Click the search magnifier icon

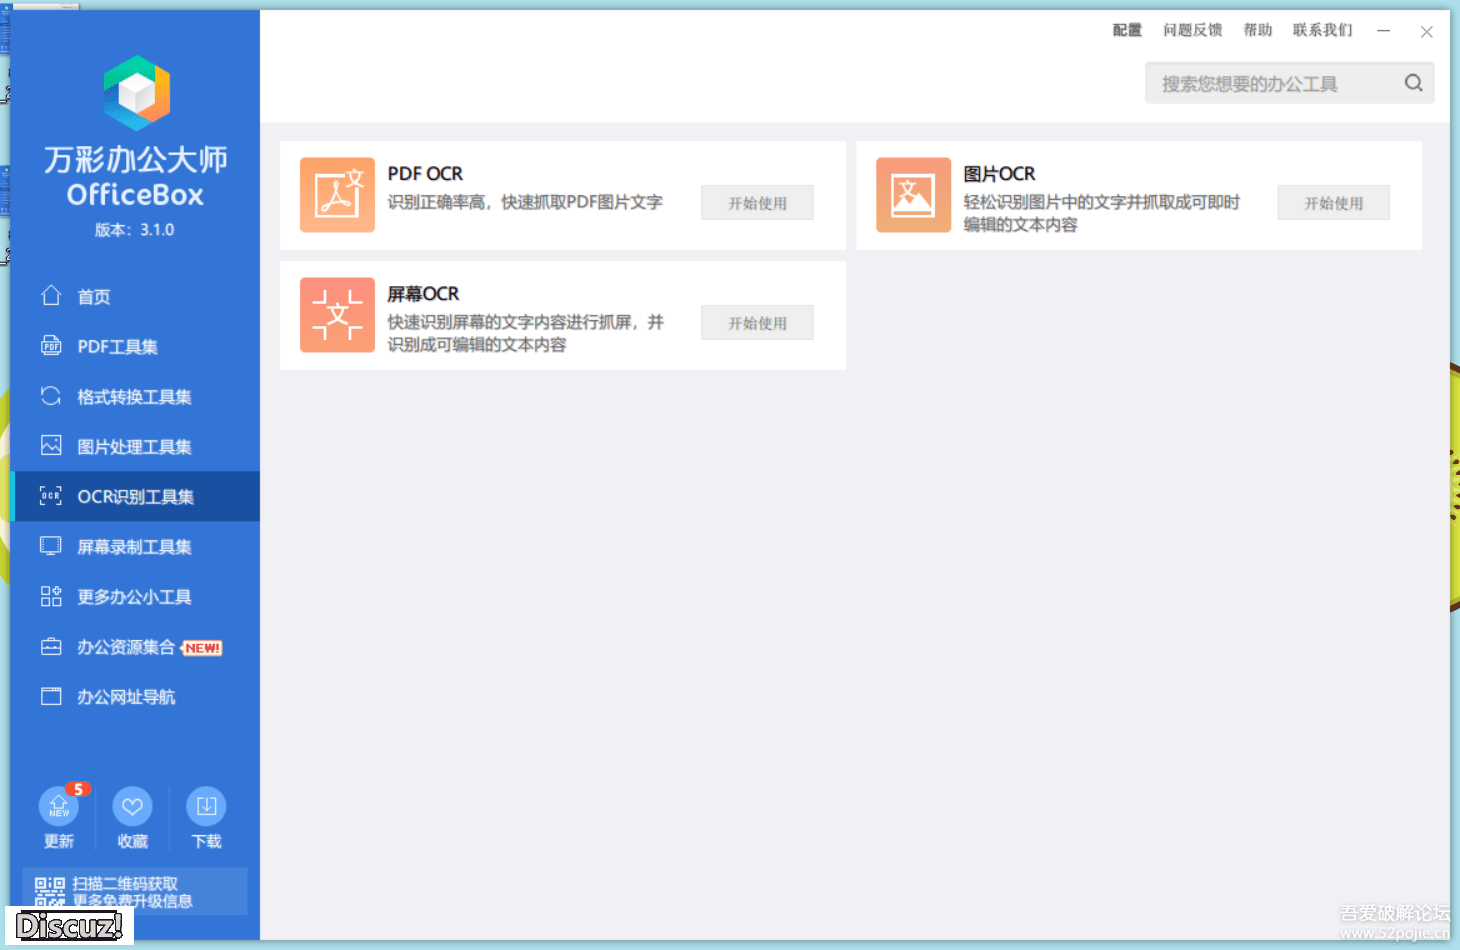[x=1413, y=83]
